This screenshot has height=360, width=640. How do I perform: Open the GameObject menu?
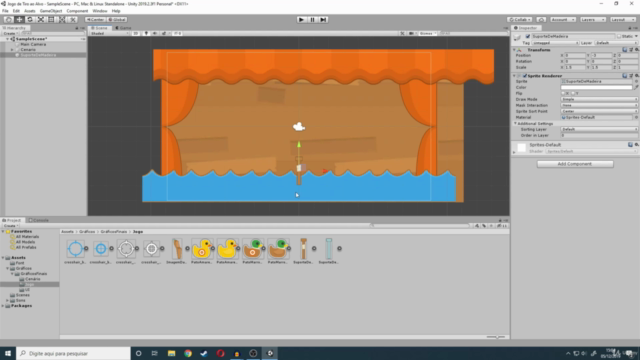pyautogui.click(x=51, y=11)
